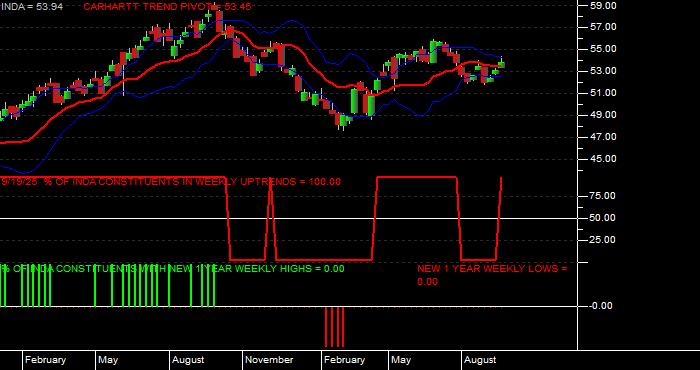This screenshot has width=700, height=370.
Task: Click the 25.00 uptrend axis value
Action: (603, 240)
